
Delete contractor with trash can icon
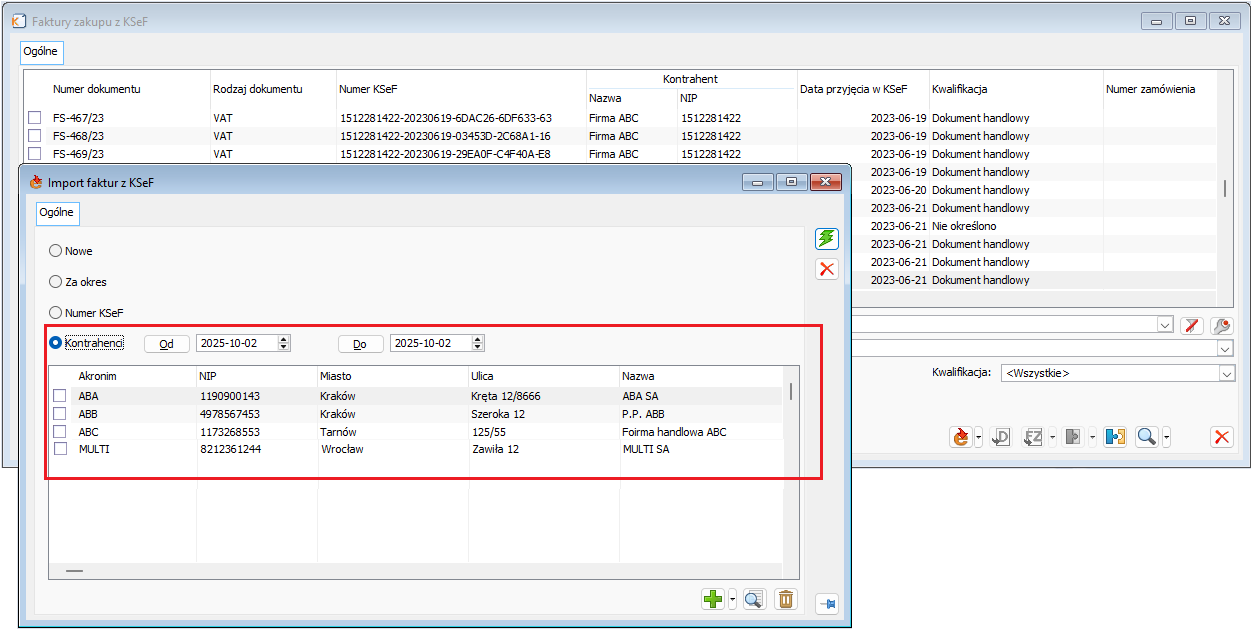786,599
